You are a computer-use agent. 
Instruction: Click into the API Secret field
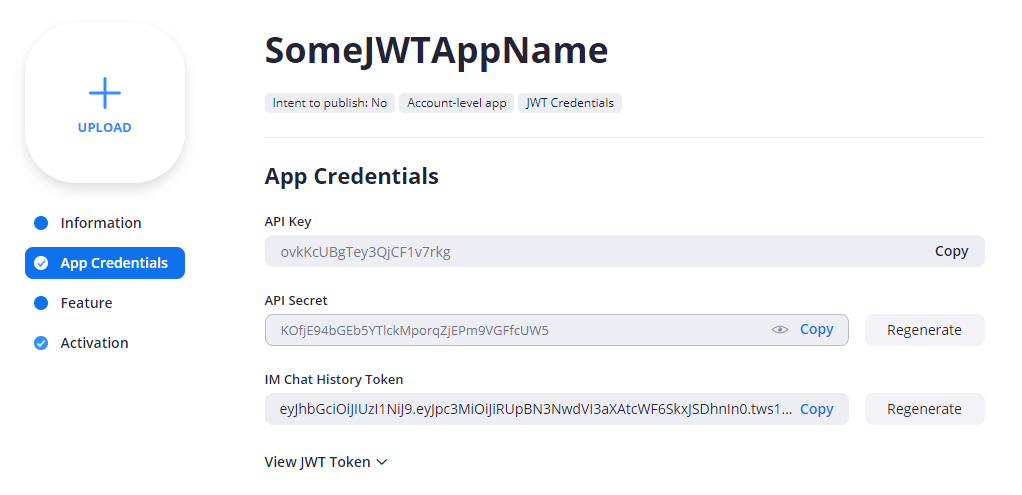tap(557, 330)
